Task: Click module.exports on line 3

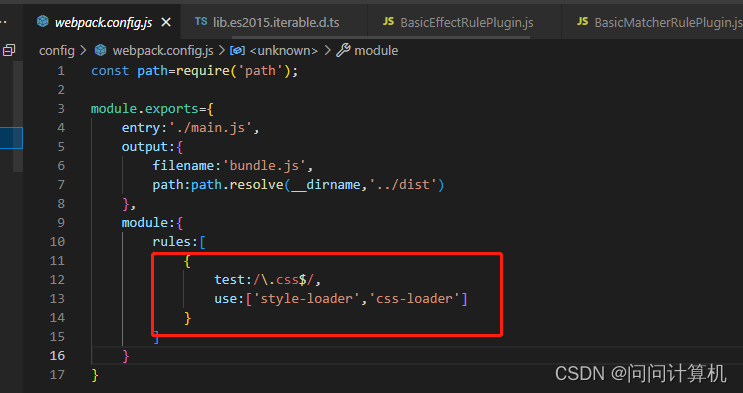Action: 145,109
